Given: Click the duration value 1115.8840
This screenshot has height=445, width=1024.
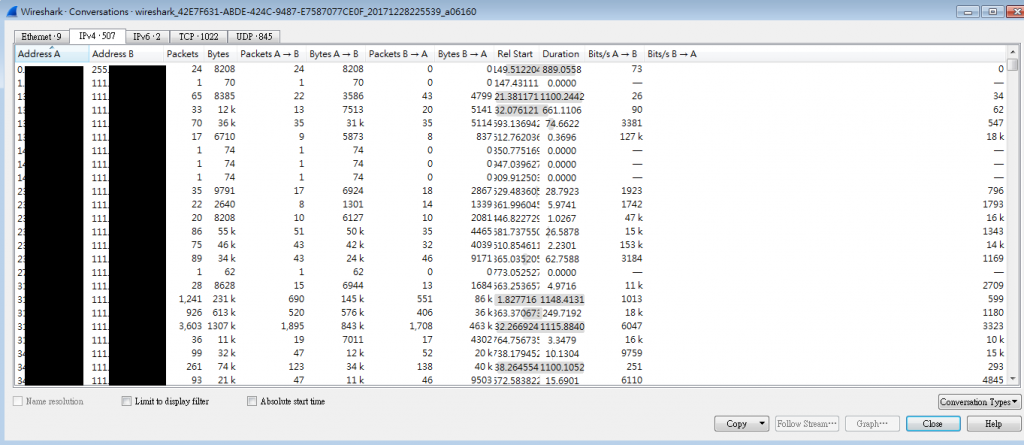Looking at the screenshot, I should pos(562,325).
